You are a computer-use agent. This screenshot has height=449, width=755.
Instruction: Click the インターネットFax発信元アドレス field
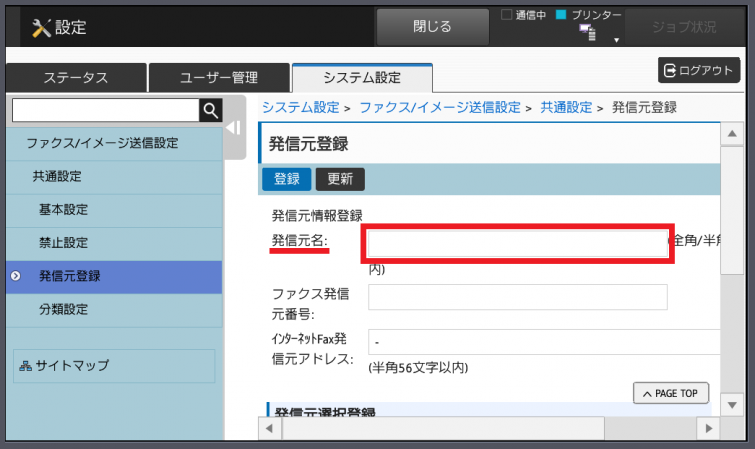pos(544,342)
